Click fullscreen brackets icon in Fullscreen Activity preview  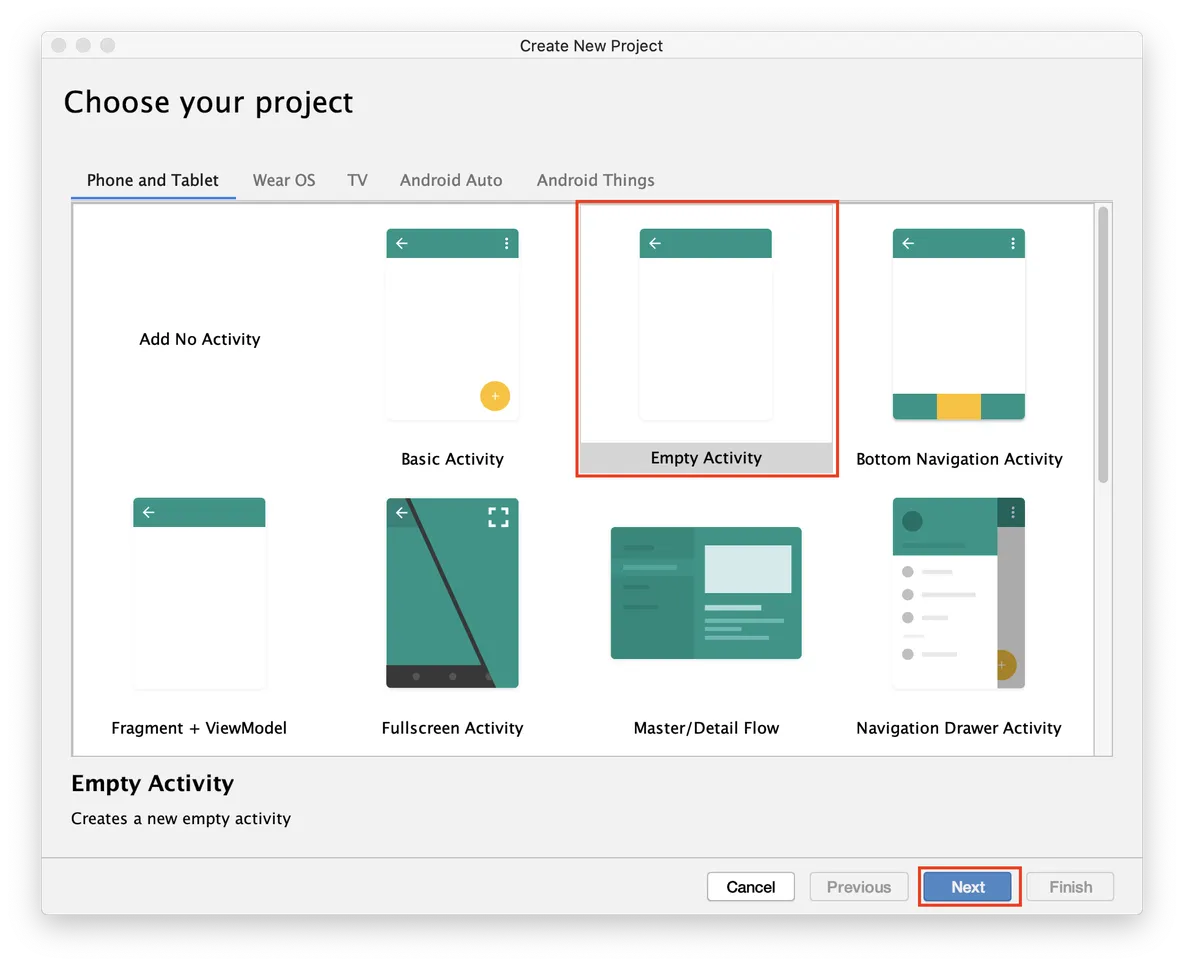coord(498,517)
